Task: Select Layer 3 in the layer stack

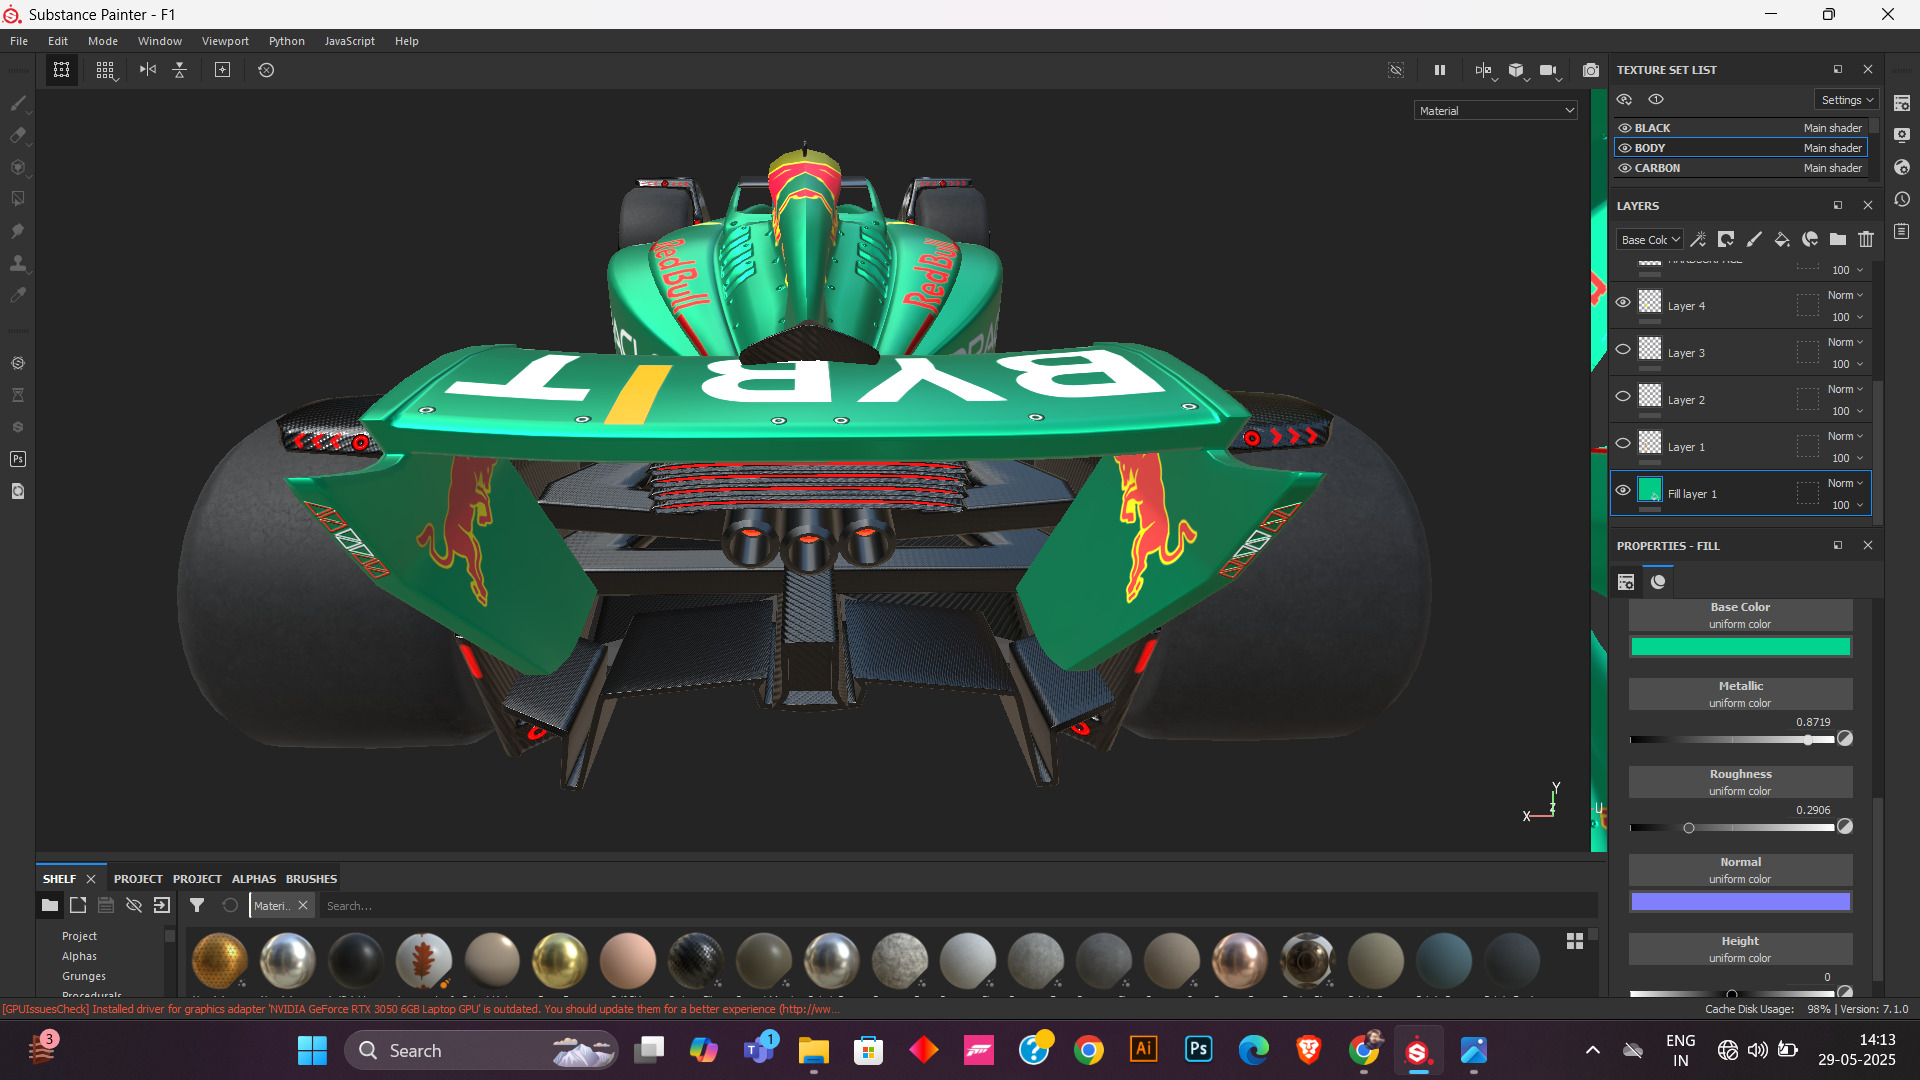Action: click(1741, 352)
